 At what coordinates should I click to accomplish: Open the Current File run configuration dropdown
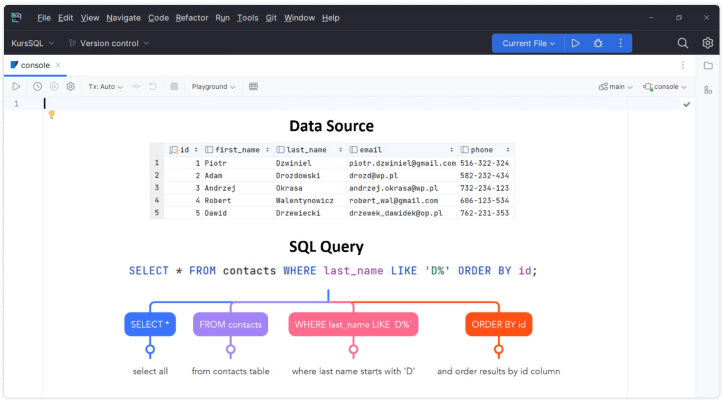pyautogui.click(x=529, y=43)
